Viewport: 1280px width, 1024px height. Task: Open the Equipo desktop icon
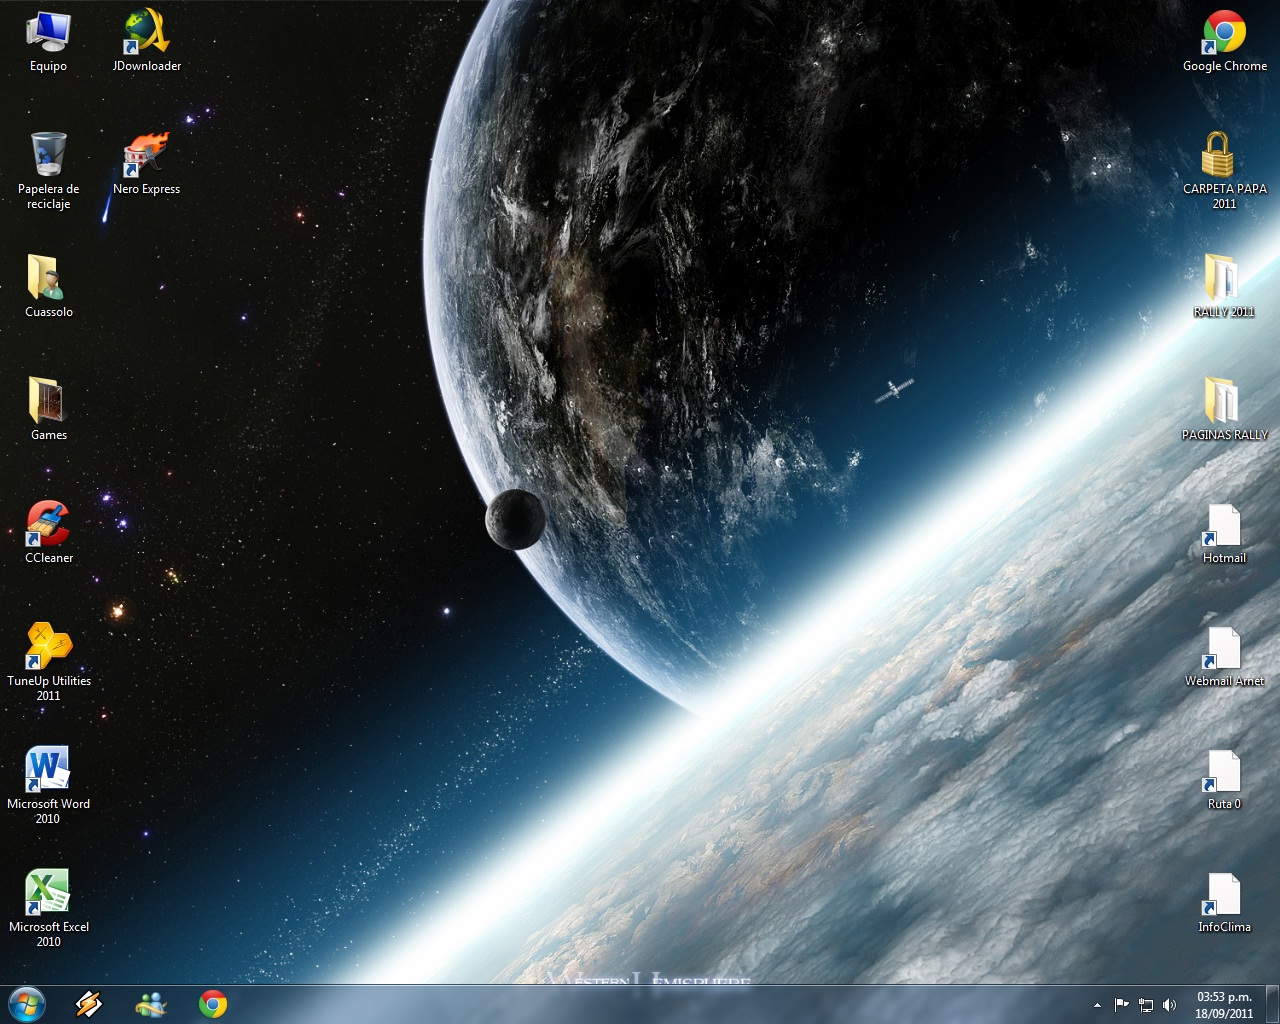tap(48, 33)
